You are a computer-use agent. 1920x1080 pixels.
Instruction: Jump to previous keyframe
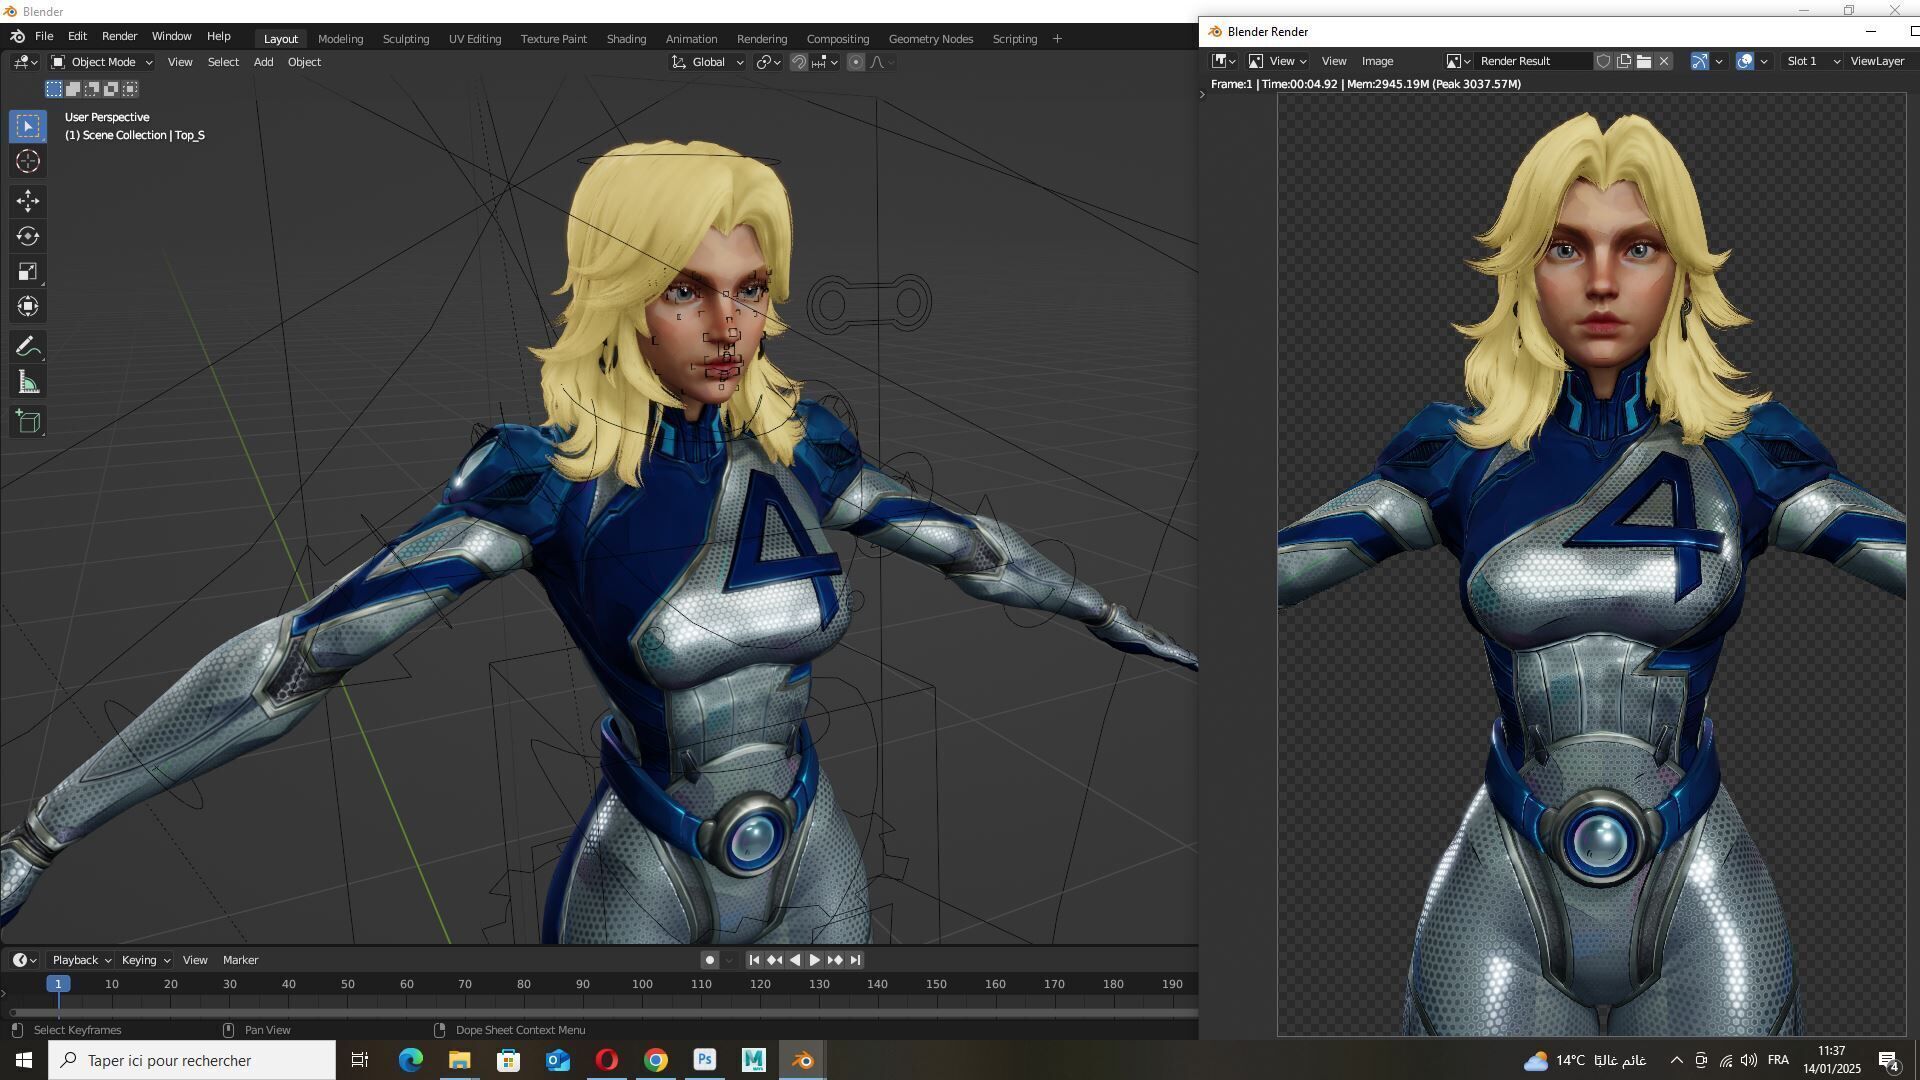pyautogui.click(x=775, y=961)
